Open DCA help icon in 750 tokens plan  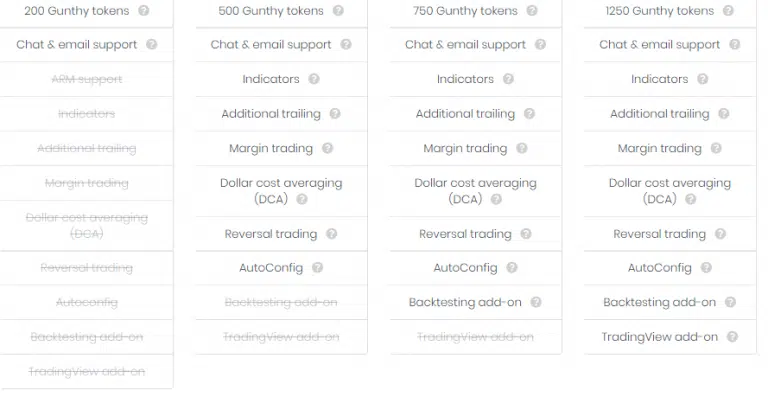tap(496, 199)
